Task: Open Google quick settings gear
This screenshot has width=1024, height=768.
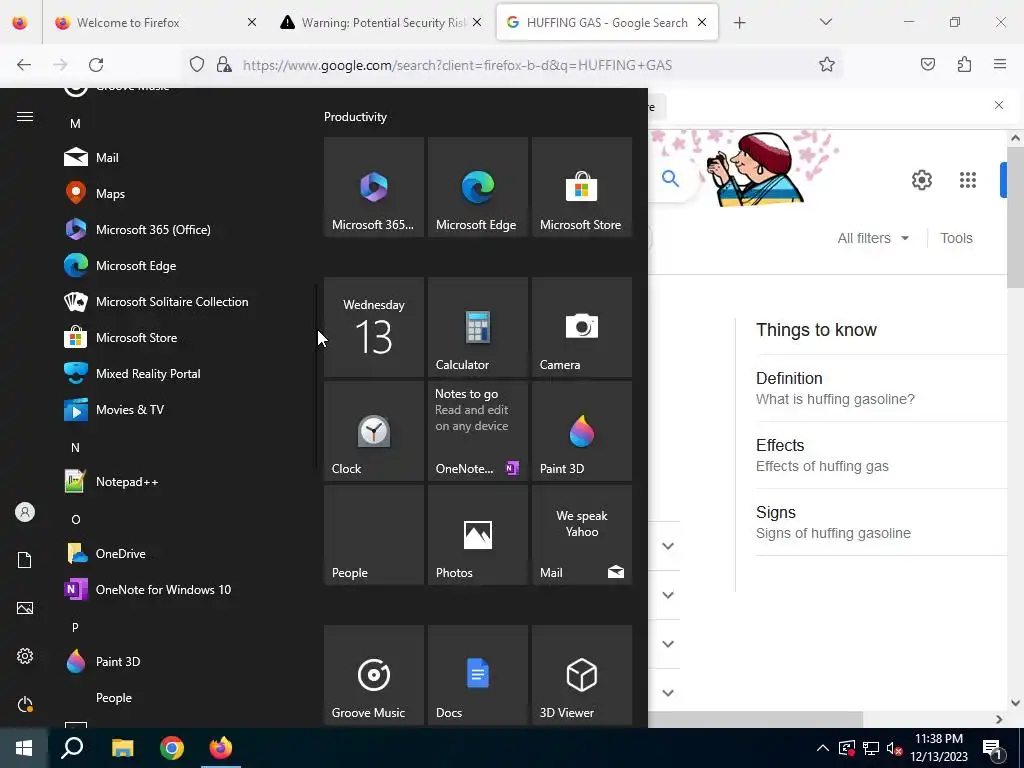Action: (x=921, y=180)
